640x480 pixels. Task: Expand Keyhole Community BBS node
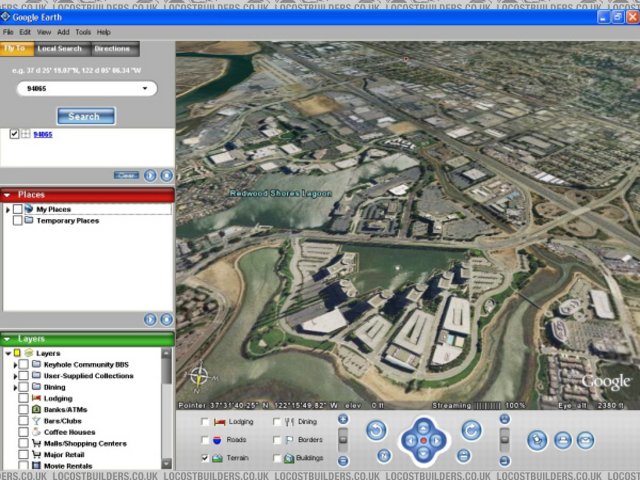tap(15, 364)
